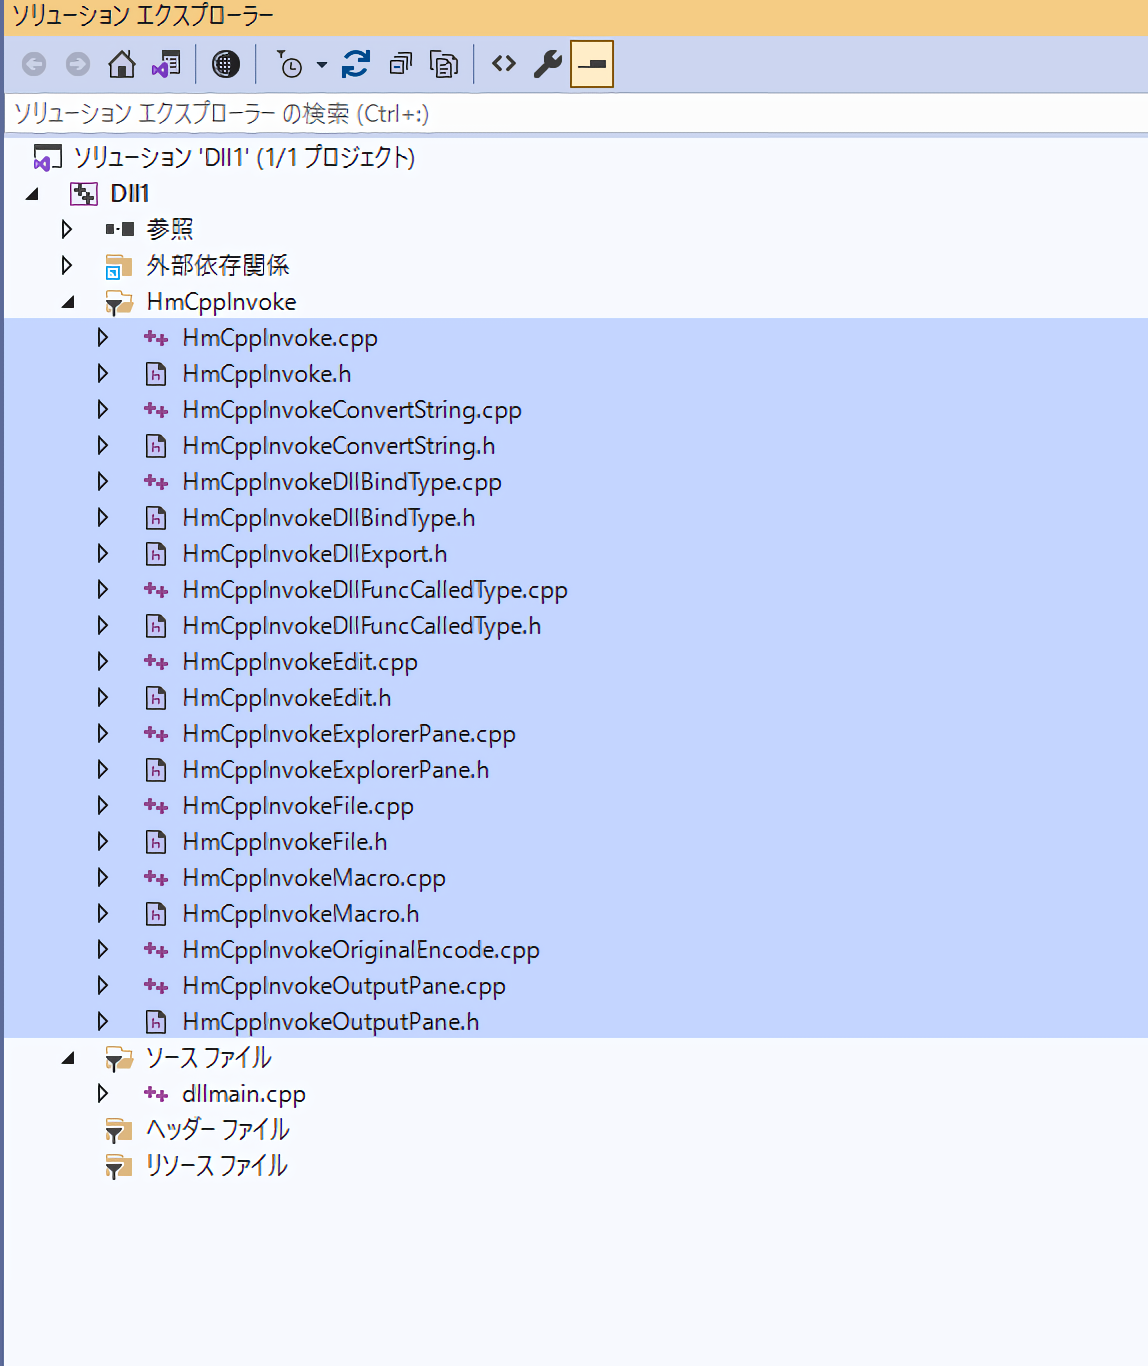Open Properties using the wrench icon
The width and height of the screenshot is (1148, 1366).
coord(547,65)
